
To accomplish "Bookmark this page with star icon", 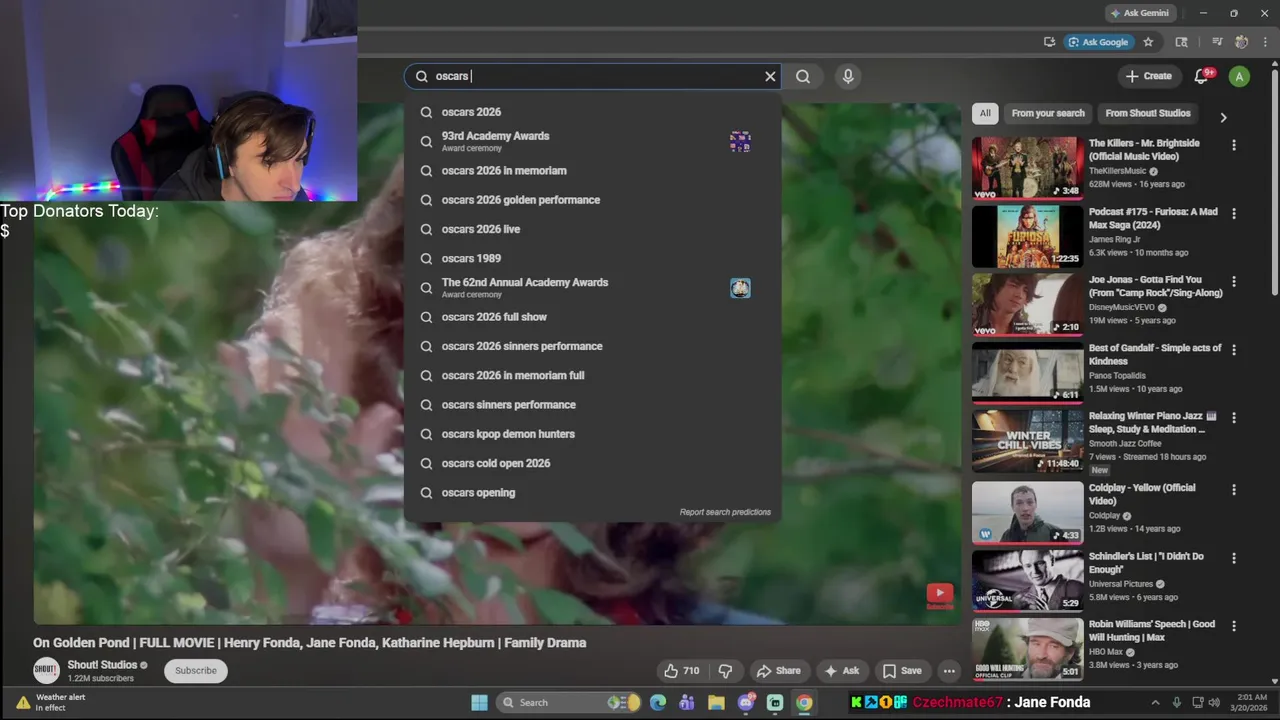I will point(1148,42).
